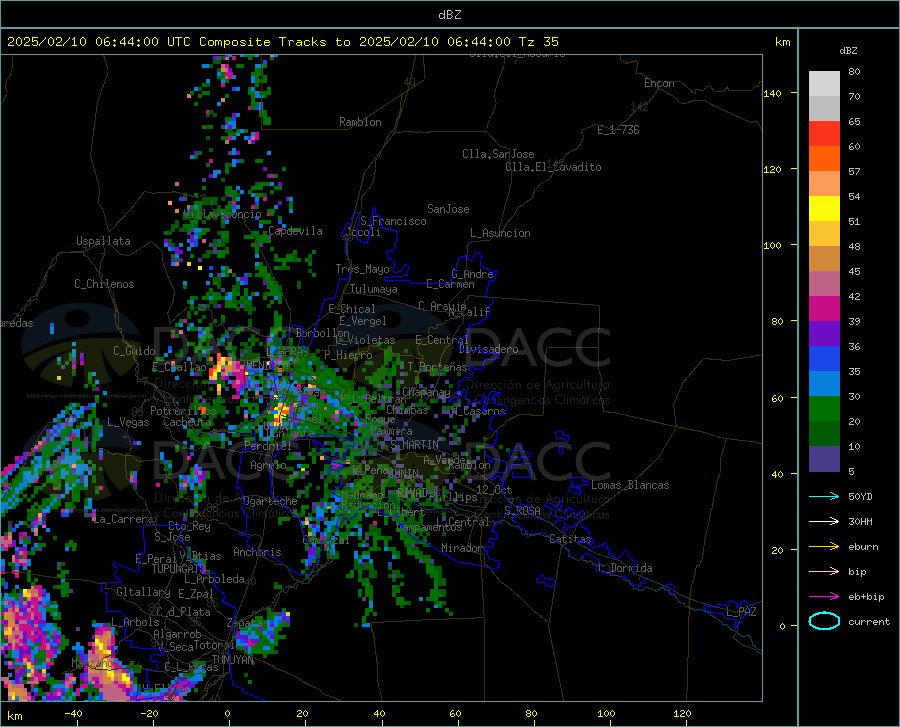Click the Tulumaya map label

(x=373, y=289)
